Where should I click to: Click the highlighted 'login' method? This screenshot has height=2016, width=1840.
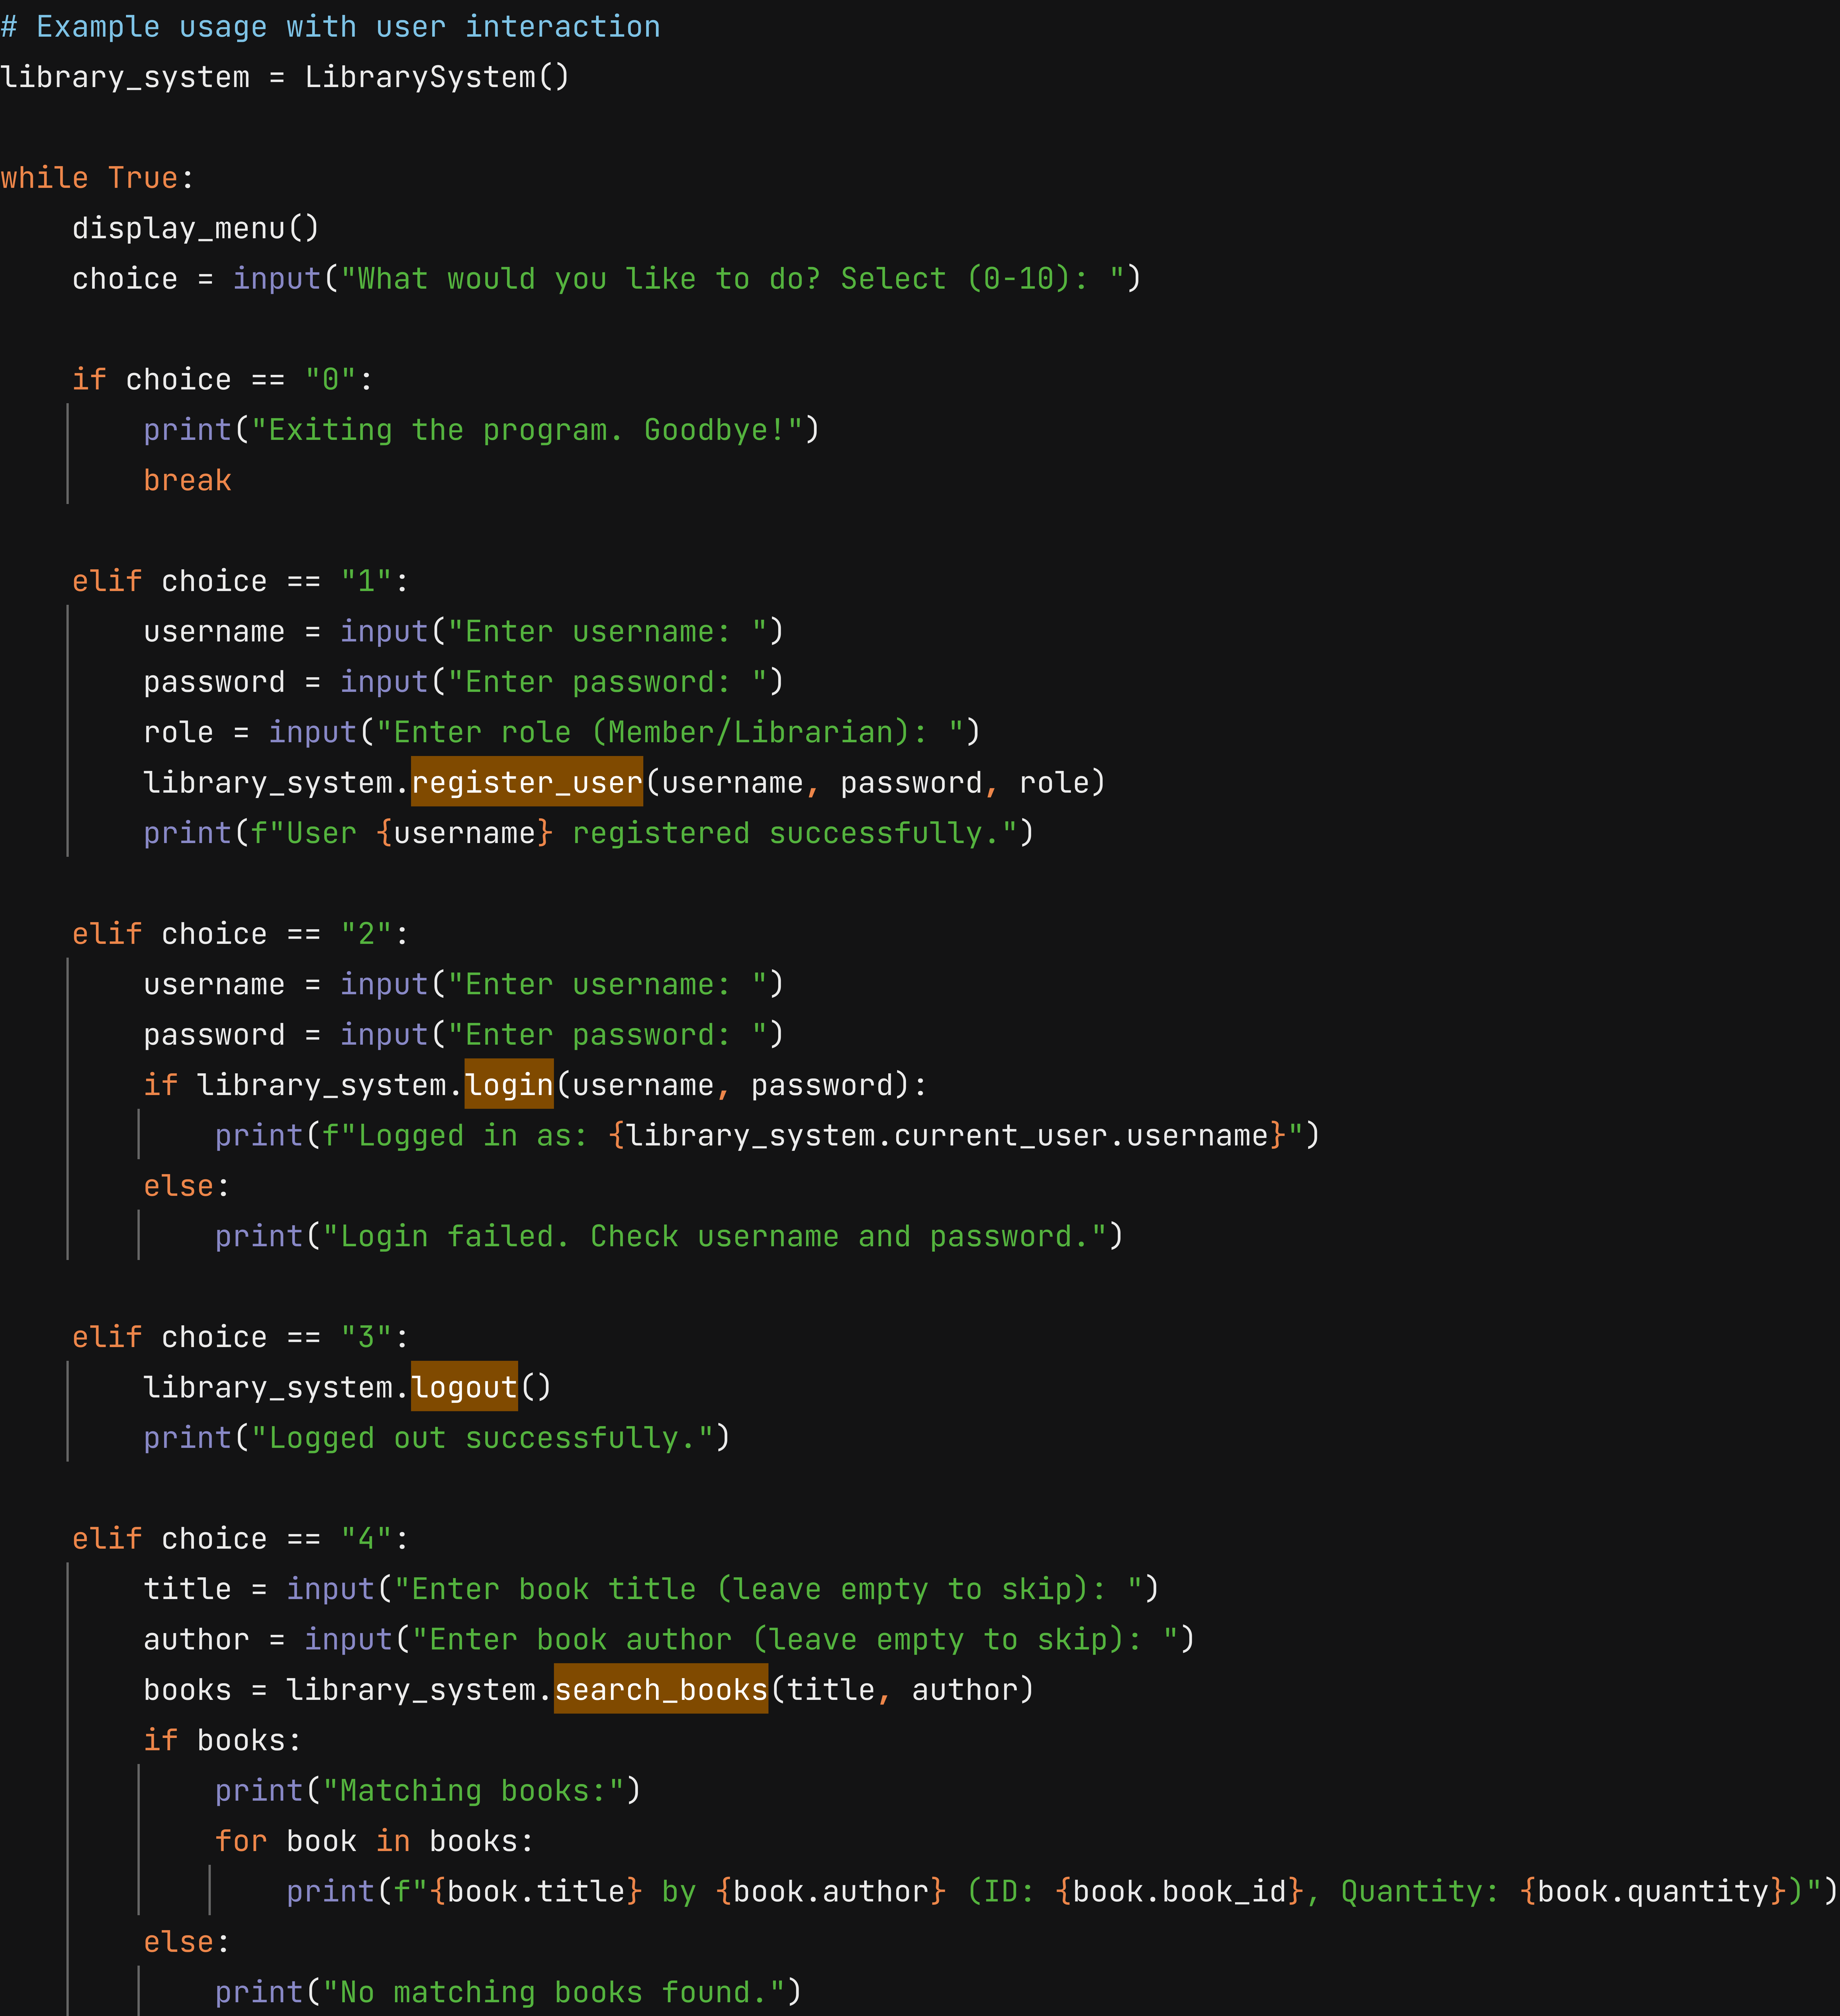click(x=509, y=1084)
